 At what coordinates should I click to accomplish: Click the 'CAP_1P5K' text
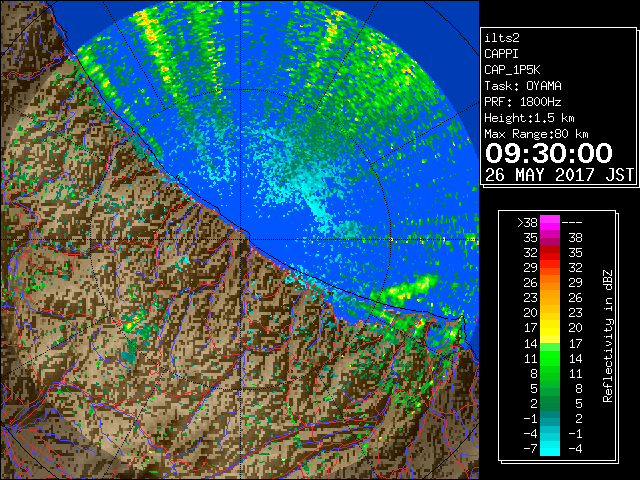pyautogui.click(x=512, y=70)
